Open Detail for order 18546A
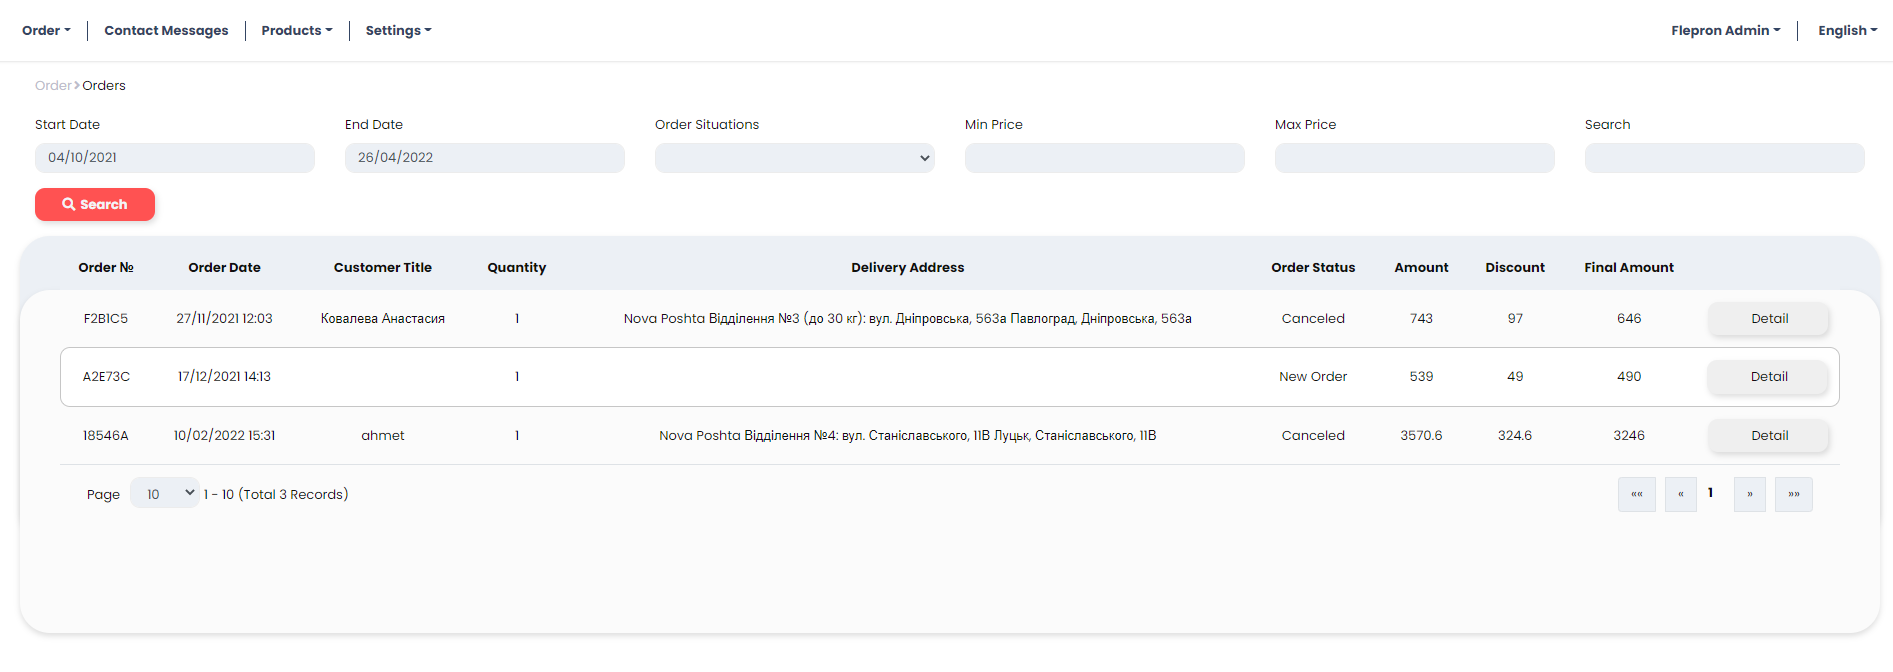This screenshot has width=1893, height=672. coord(1769,435)
